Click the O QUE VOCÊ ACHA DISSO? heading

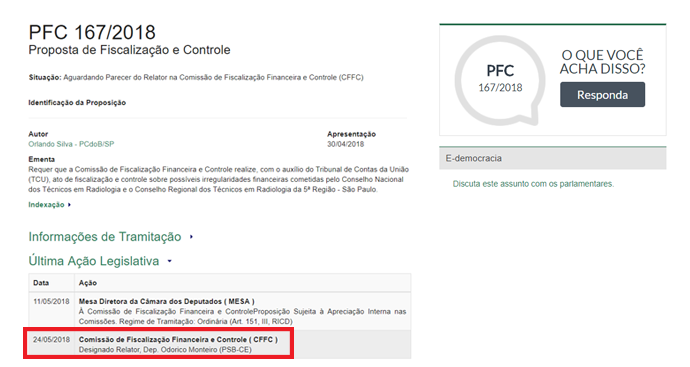coord(602,62)
